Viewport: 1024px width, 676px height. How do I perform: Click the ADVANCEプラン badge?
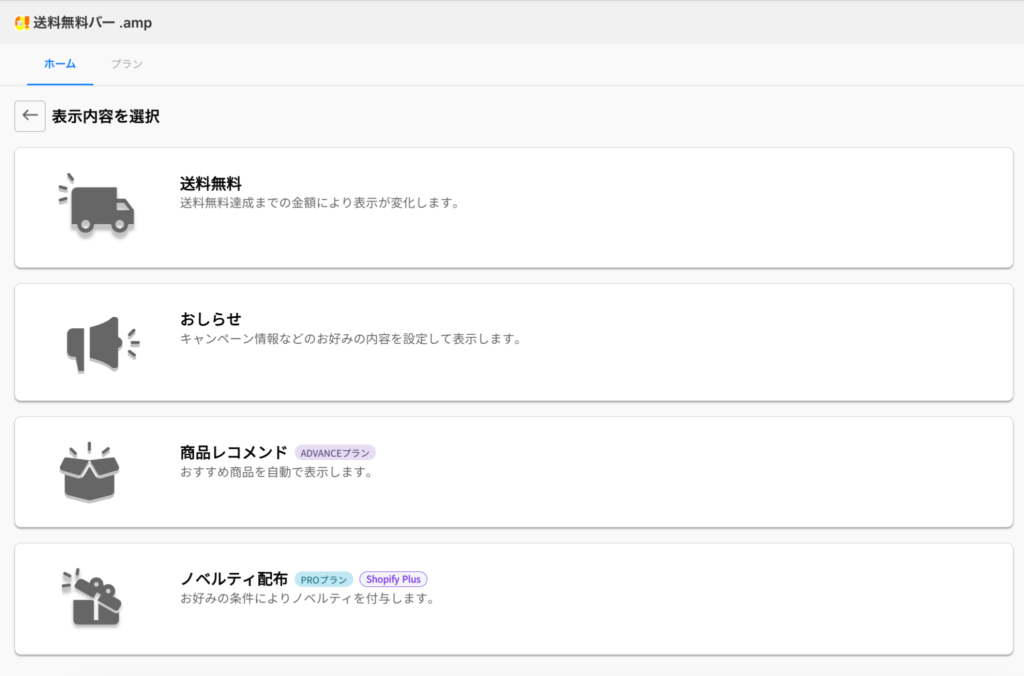335,453
